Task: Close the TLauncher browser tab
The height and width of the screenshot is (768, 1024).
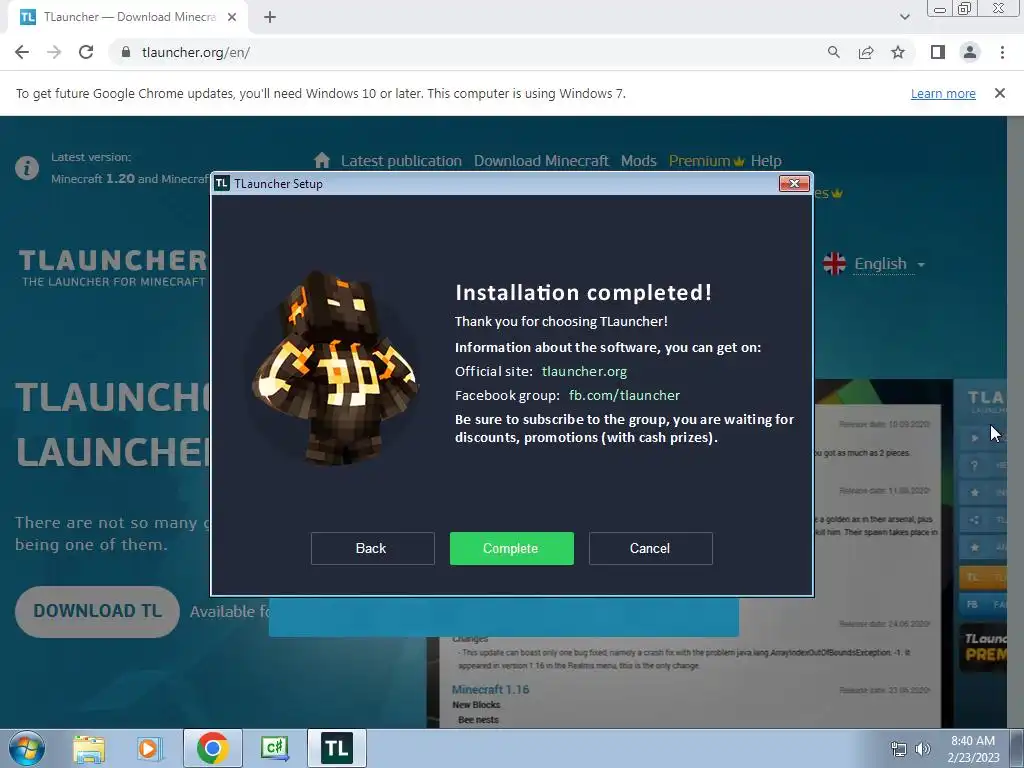Action: click(232, 17)
